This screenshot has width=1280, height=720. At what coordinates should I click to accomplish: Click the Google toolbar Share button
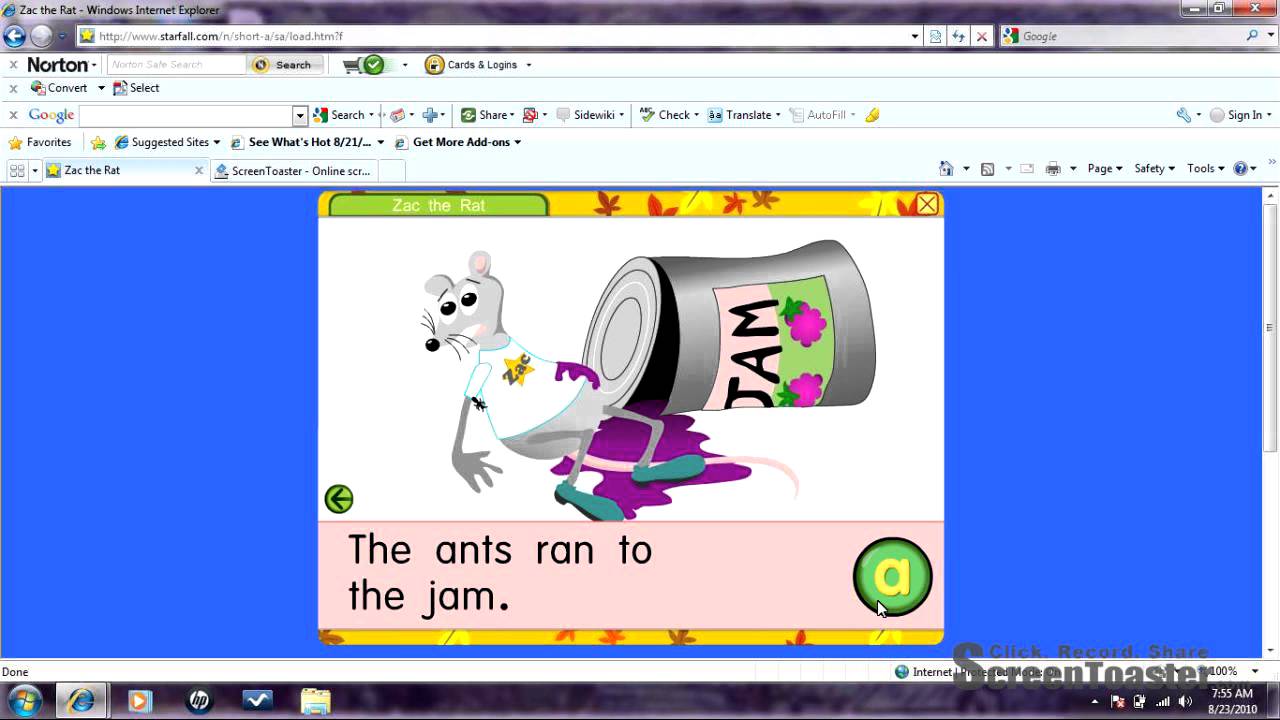pyautogui.click(x=485, y=115)
